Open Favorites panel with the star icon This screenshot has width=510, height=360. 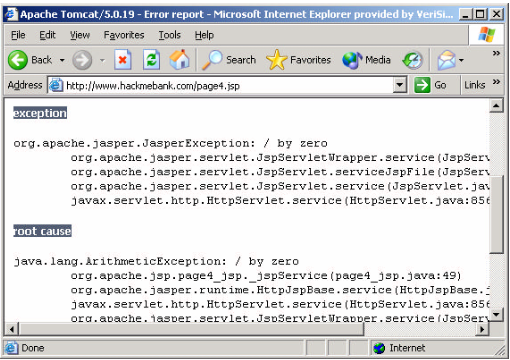coord(277,60)
